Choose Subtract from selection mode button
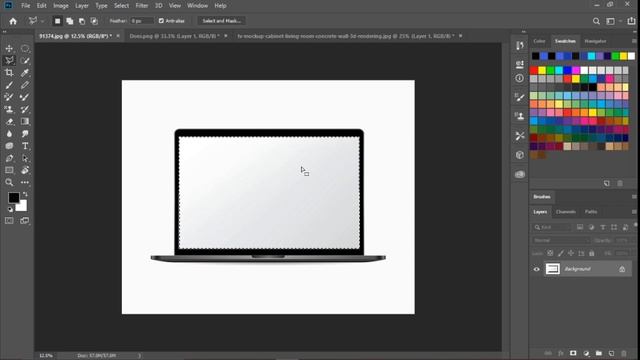The image size is (640, 360). coord(82,21)
